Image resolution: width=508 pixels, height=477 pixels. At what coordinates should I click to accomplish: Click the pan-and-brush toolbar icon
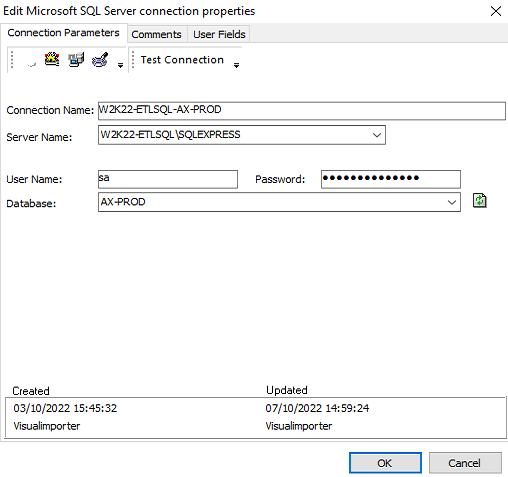[100, 60]
